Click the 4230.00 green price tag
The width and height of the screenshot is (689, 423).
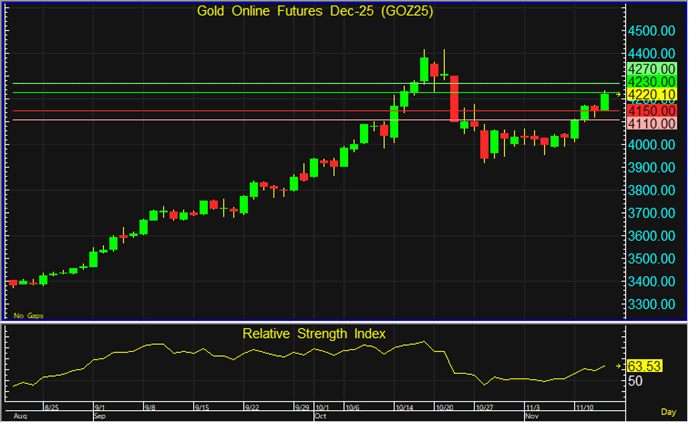tap(652, 81)
